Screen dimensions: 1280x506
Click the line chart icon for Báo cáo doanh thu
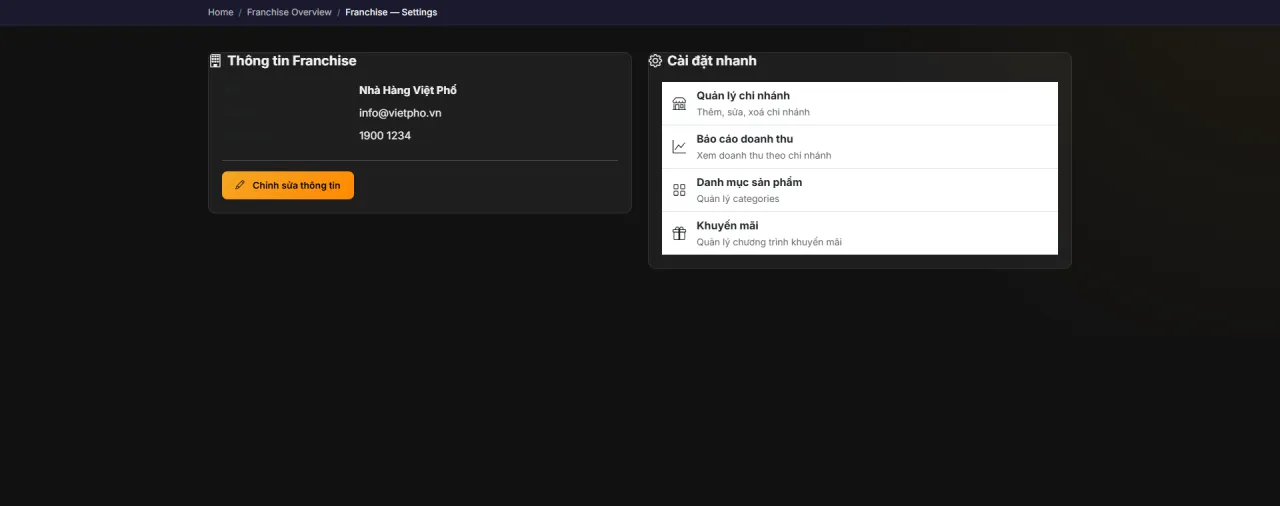tap(679, 146)
